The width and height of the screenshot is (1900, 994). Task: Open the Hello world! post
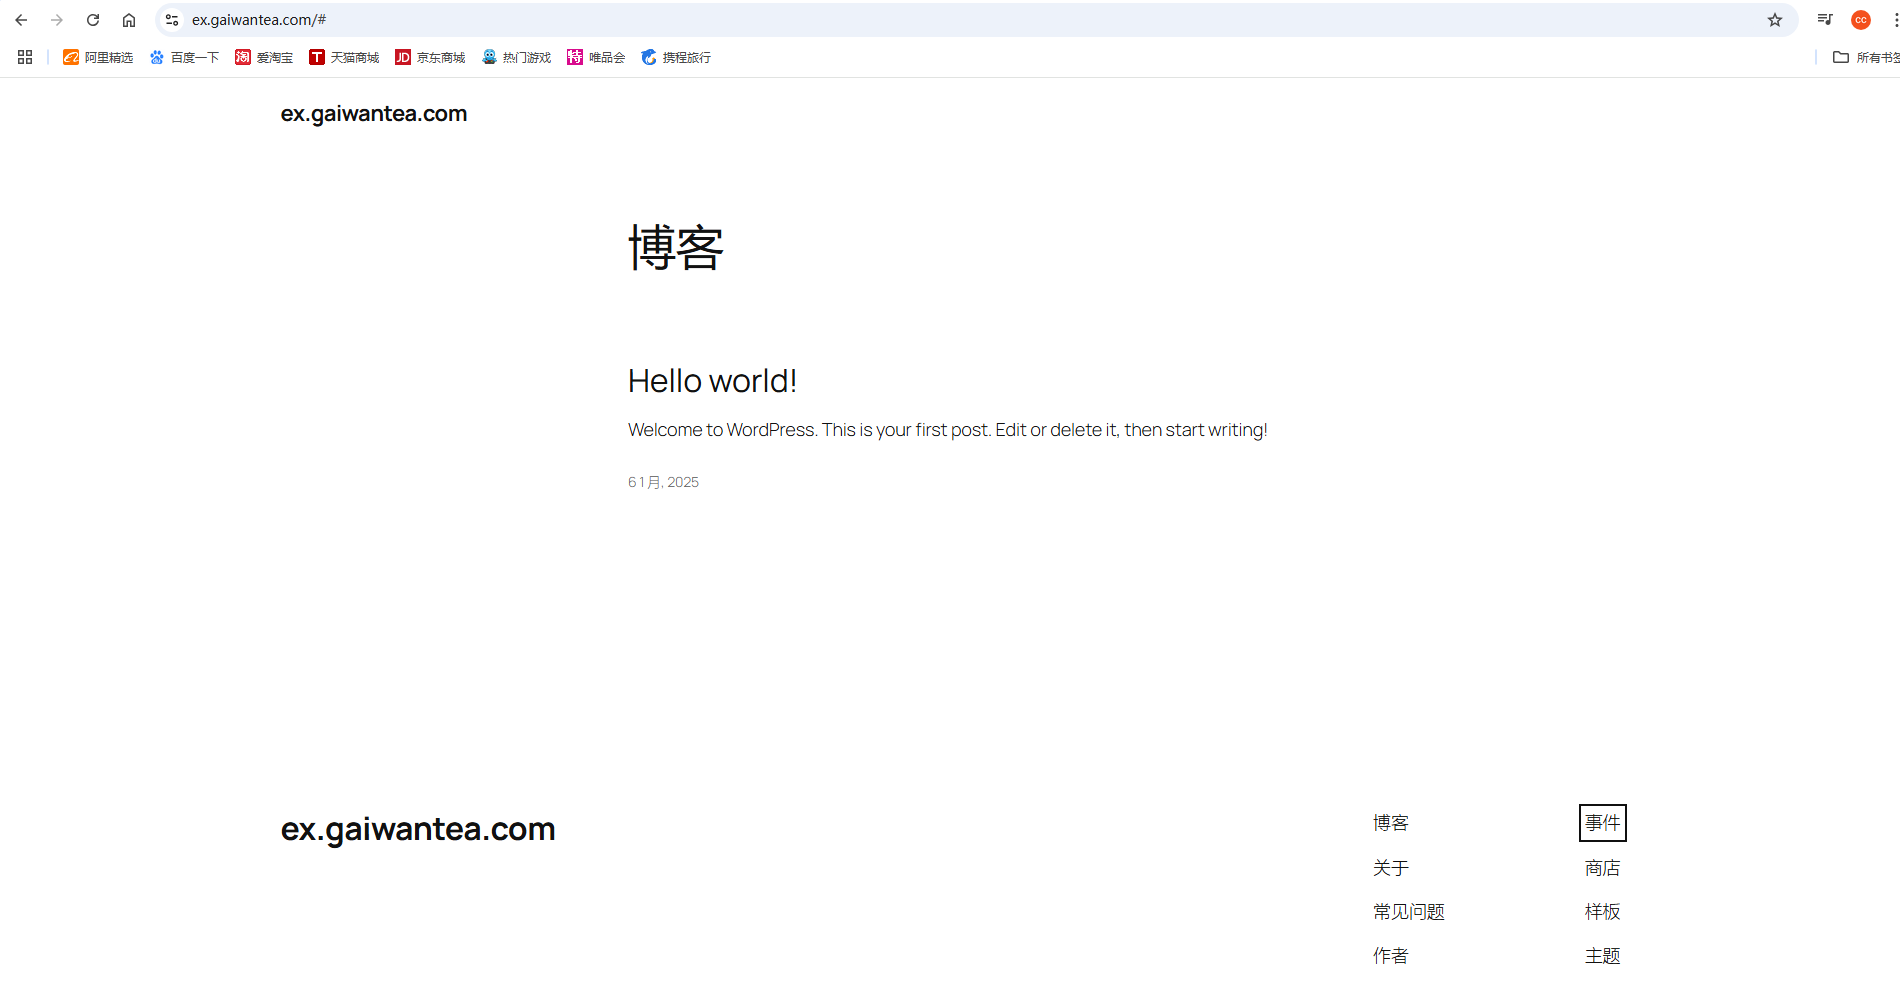point(712,381)
